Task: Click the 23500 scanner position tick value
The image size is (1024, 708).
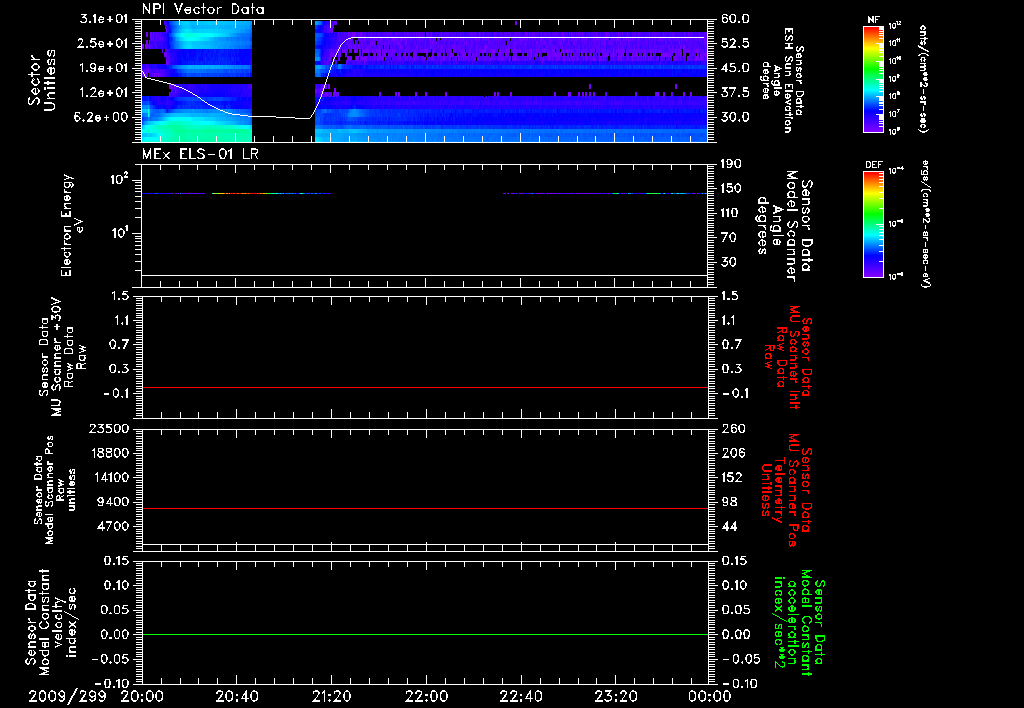Action: coord(109,428)
